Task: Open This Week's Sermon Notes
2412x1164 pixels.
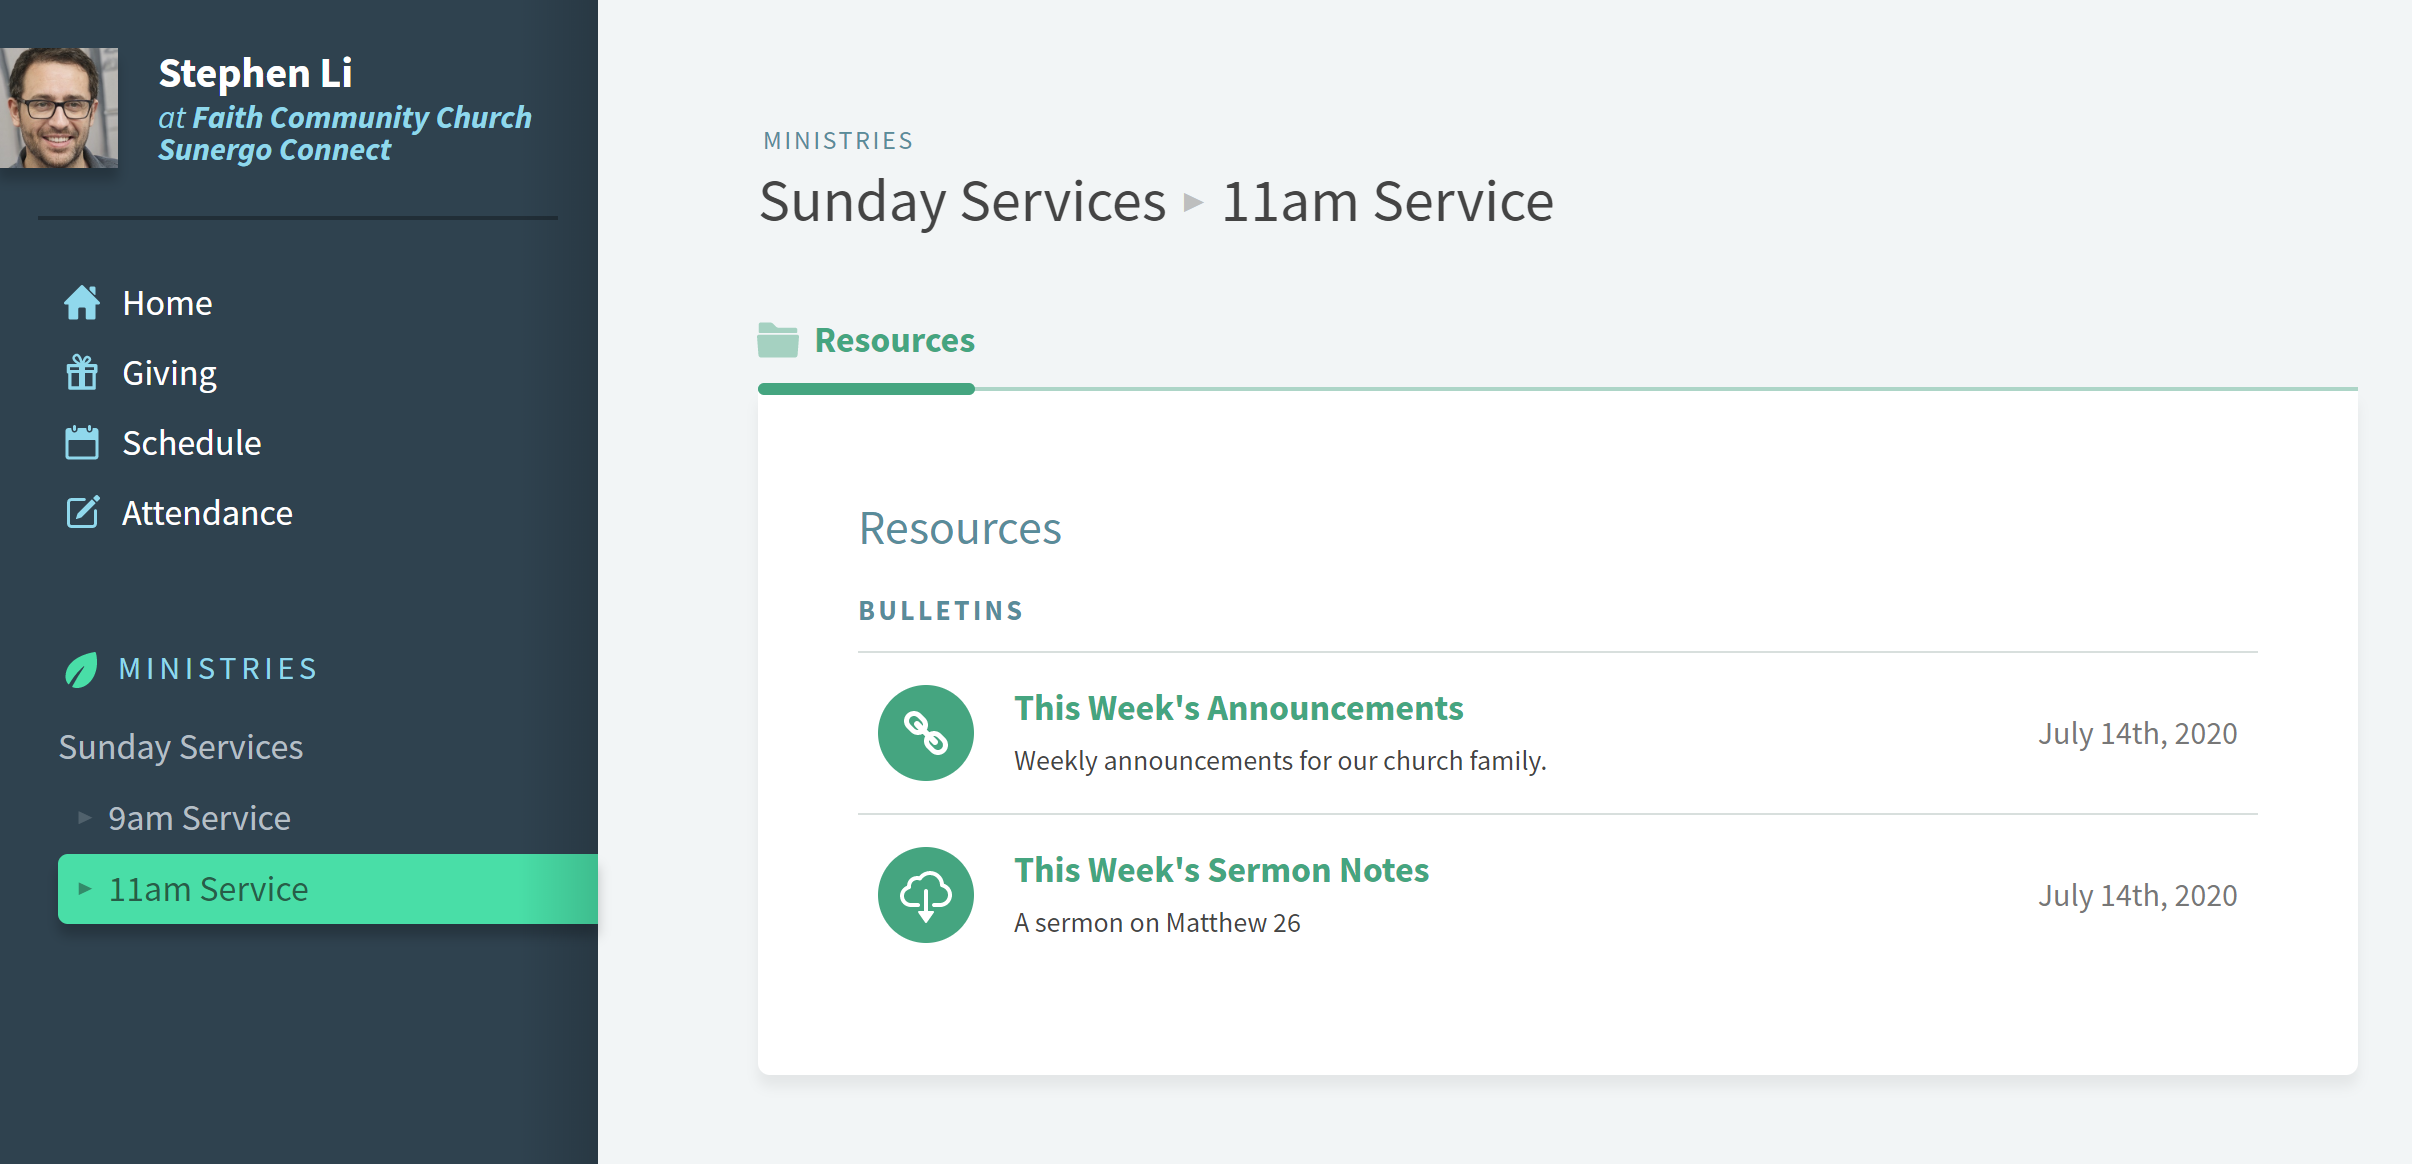Action: [1220, 869]
